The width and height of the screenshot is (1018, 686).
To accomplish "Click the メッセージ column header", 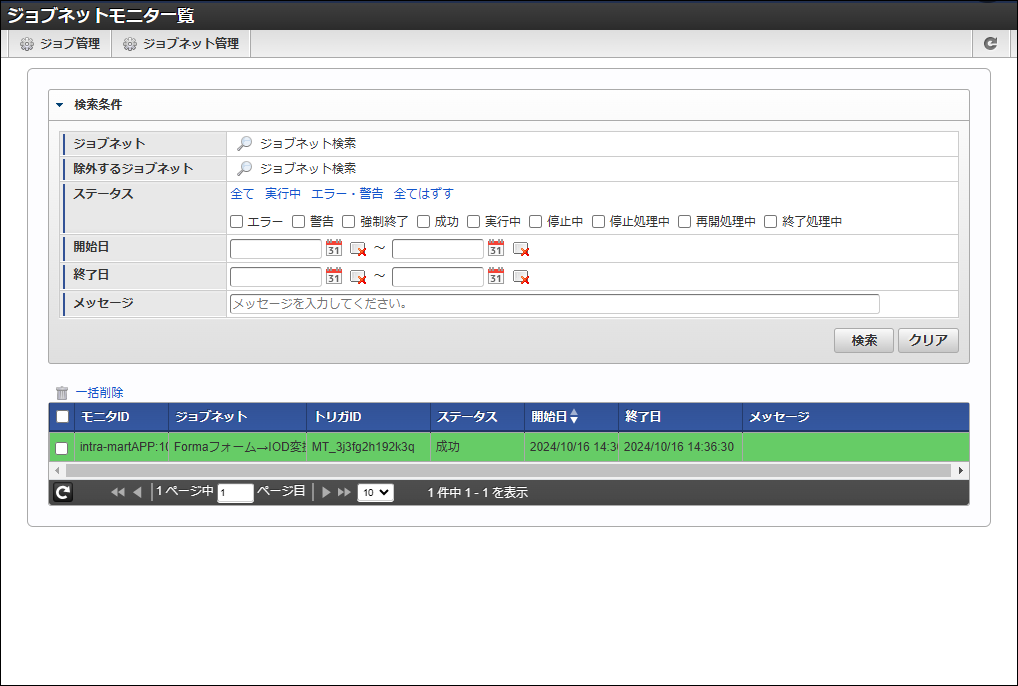I will point(856,417).
